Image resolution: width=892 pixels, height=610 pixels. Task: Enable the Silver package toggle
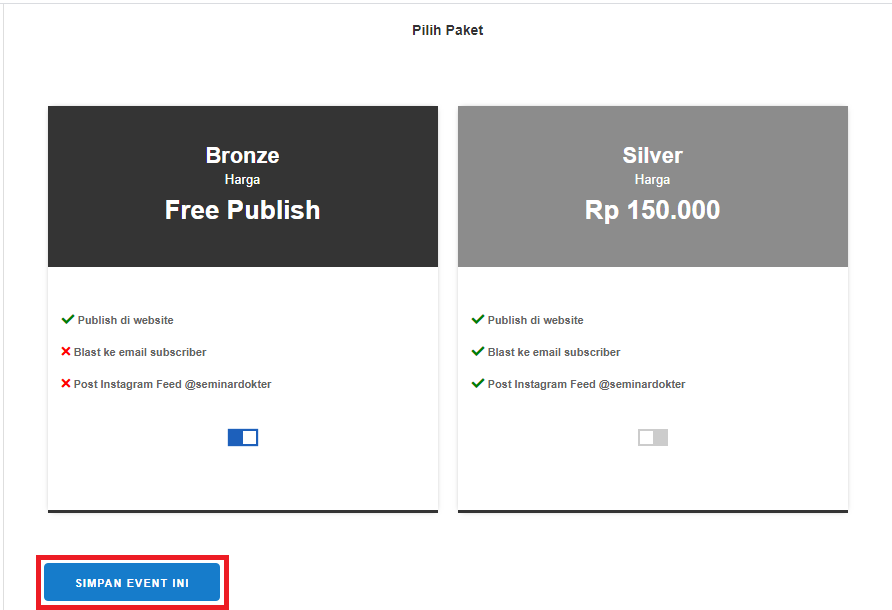pyautogui.click(x=653, y=437)
